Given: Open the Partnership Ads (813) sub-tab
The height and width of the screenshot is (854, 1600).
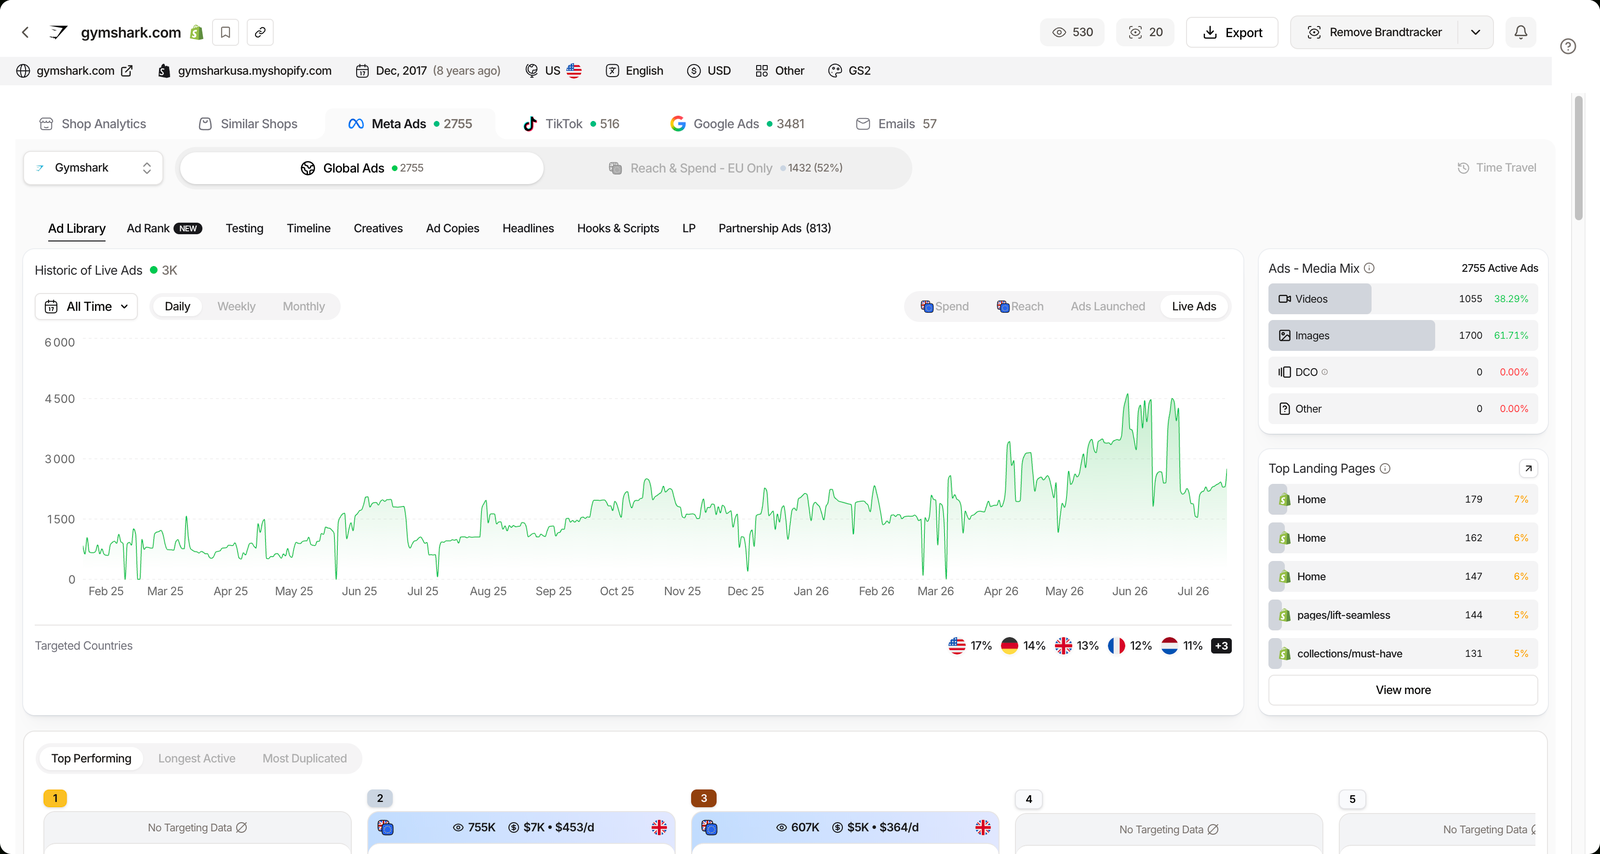Looking at the screenshot, I should pos(775,228).
